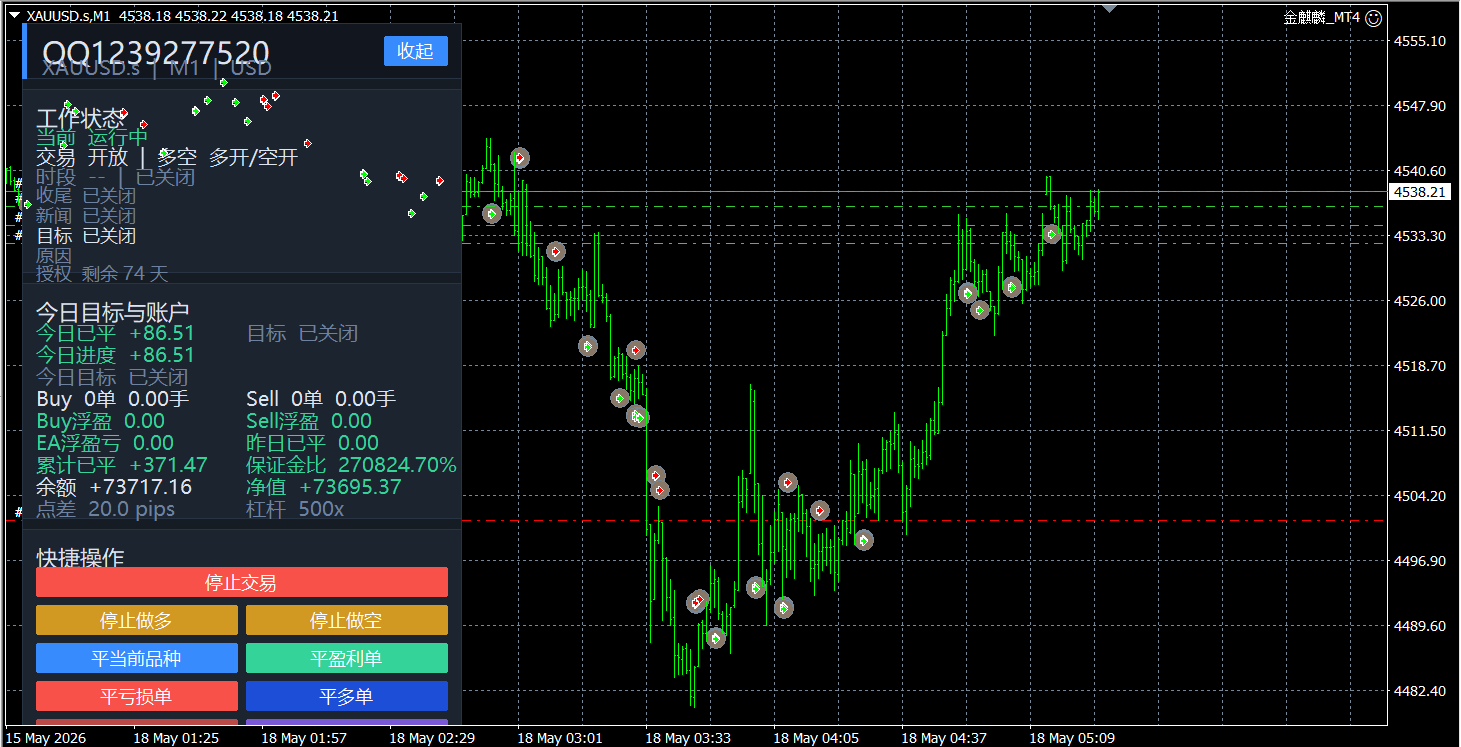Click the 今日进度 +86.51 value
This screenshot has height=747, width=1461.
pyautogui.click(x=115, y=355)
